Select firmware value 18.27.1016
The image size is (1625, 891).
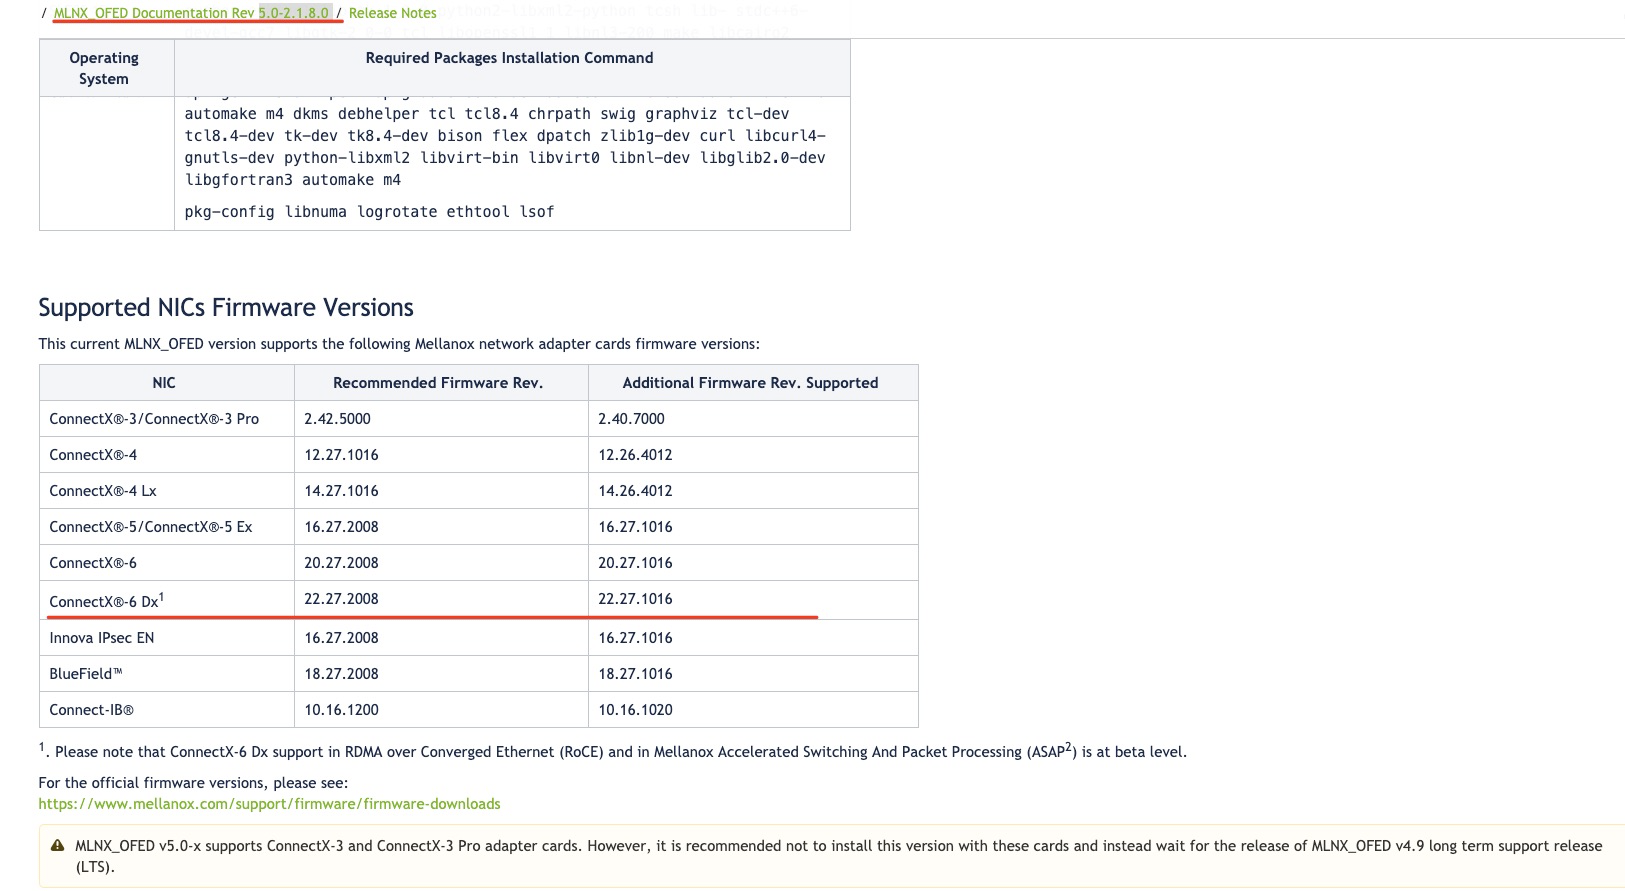pyautogui.click(x=635, y=674)
